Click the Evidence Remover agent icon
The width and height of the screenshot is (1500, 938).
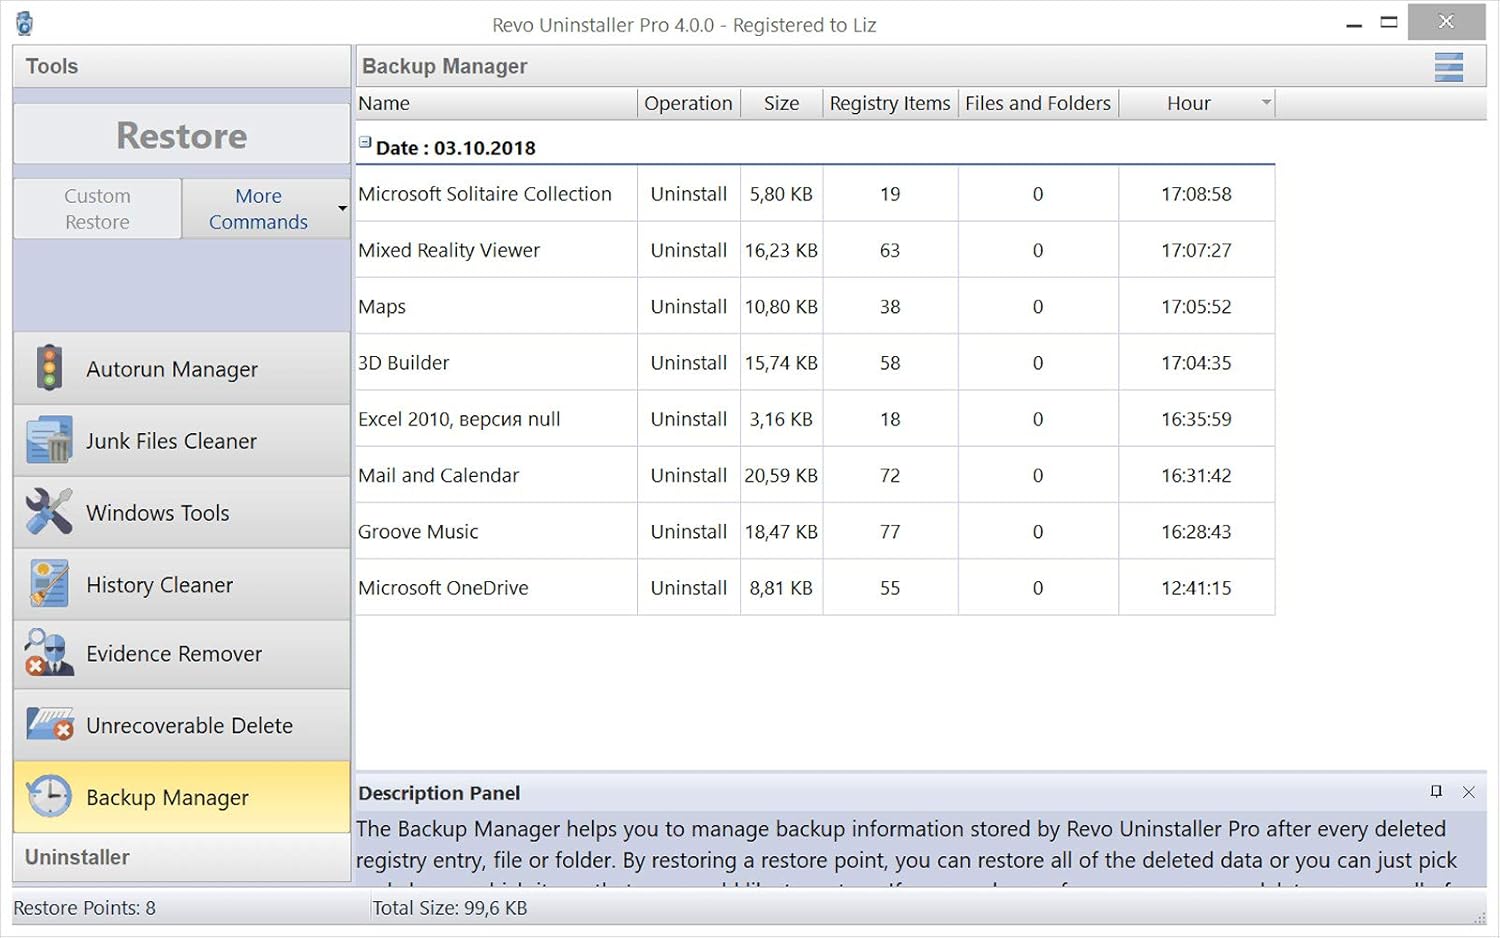click(x=49, y=653)
